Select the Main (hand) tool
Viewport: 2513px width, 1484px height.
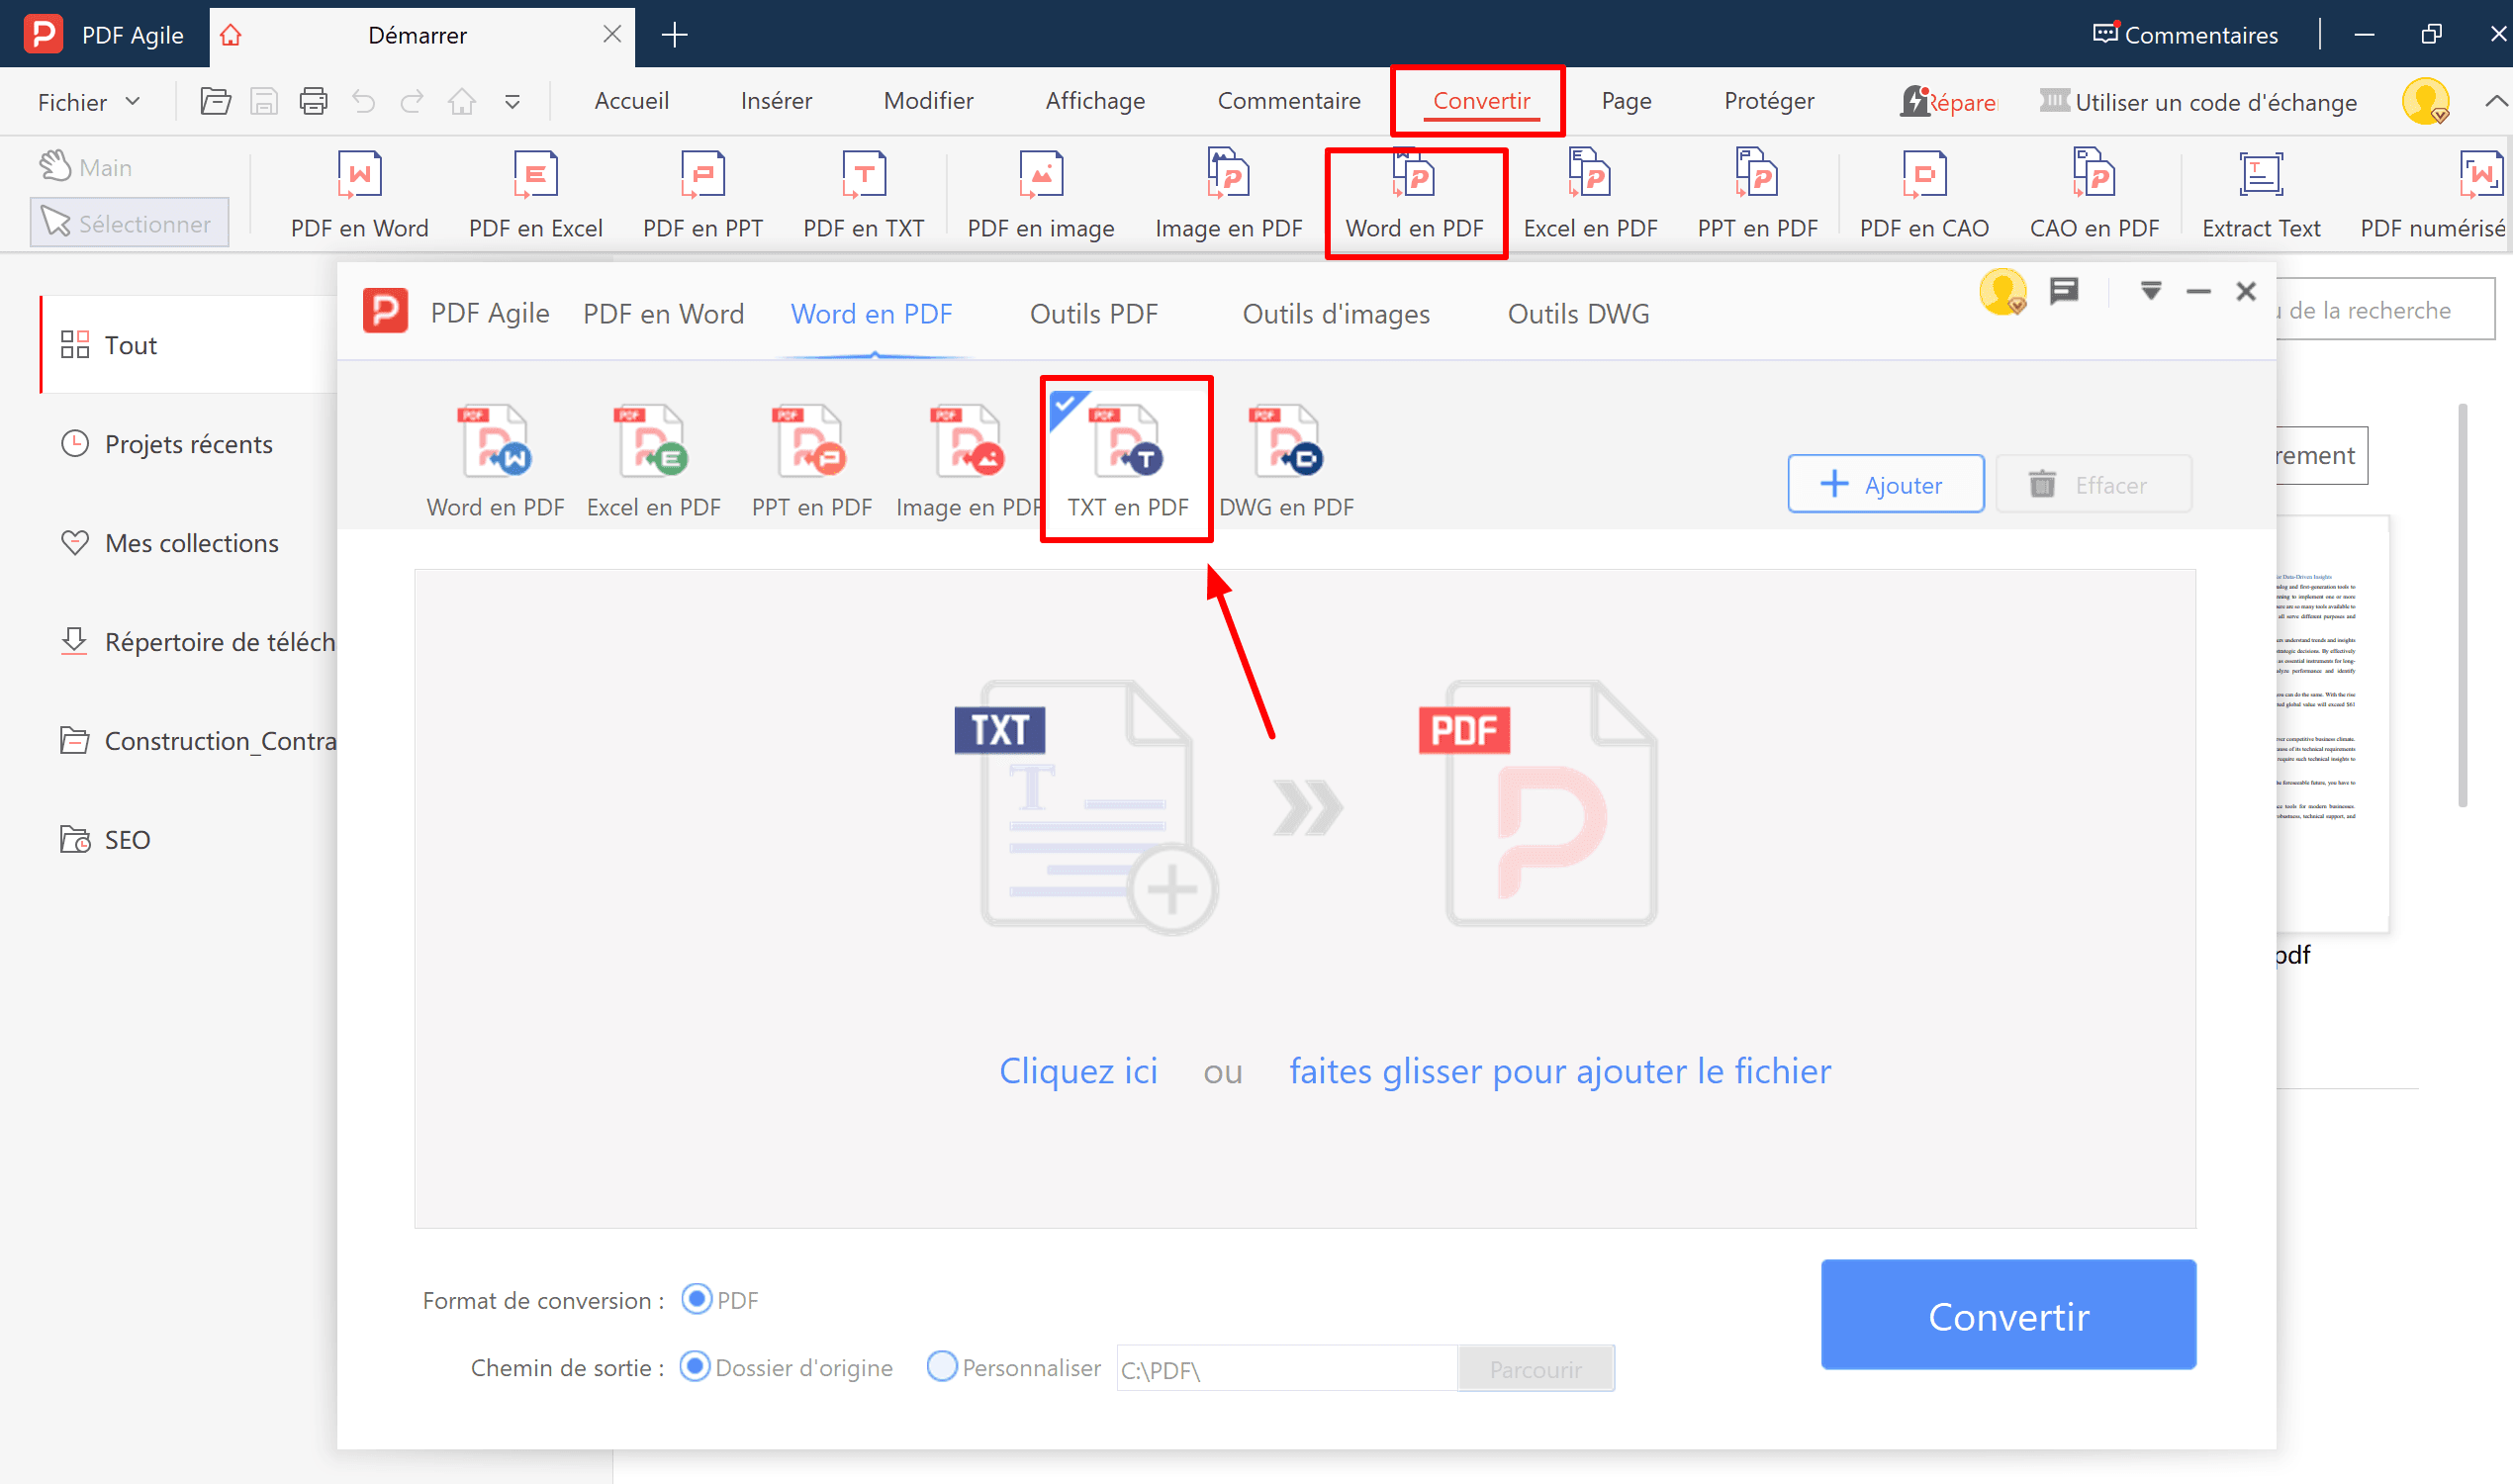(86, 166)
